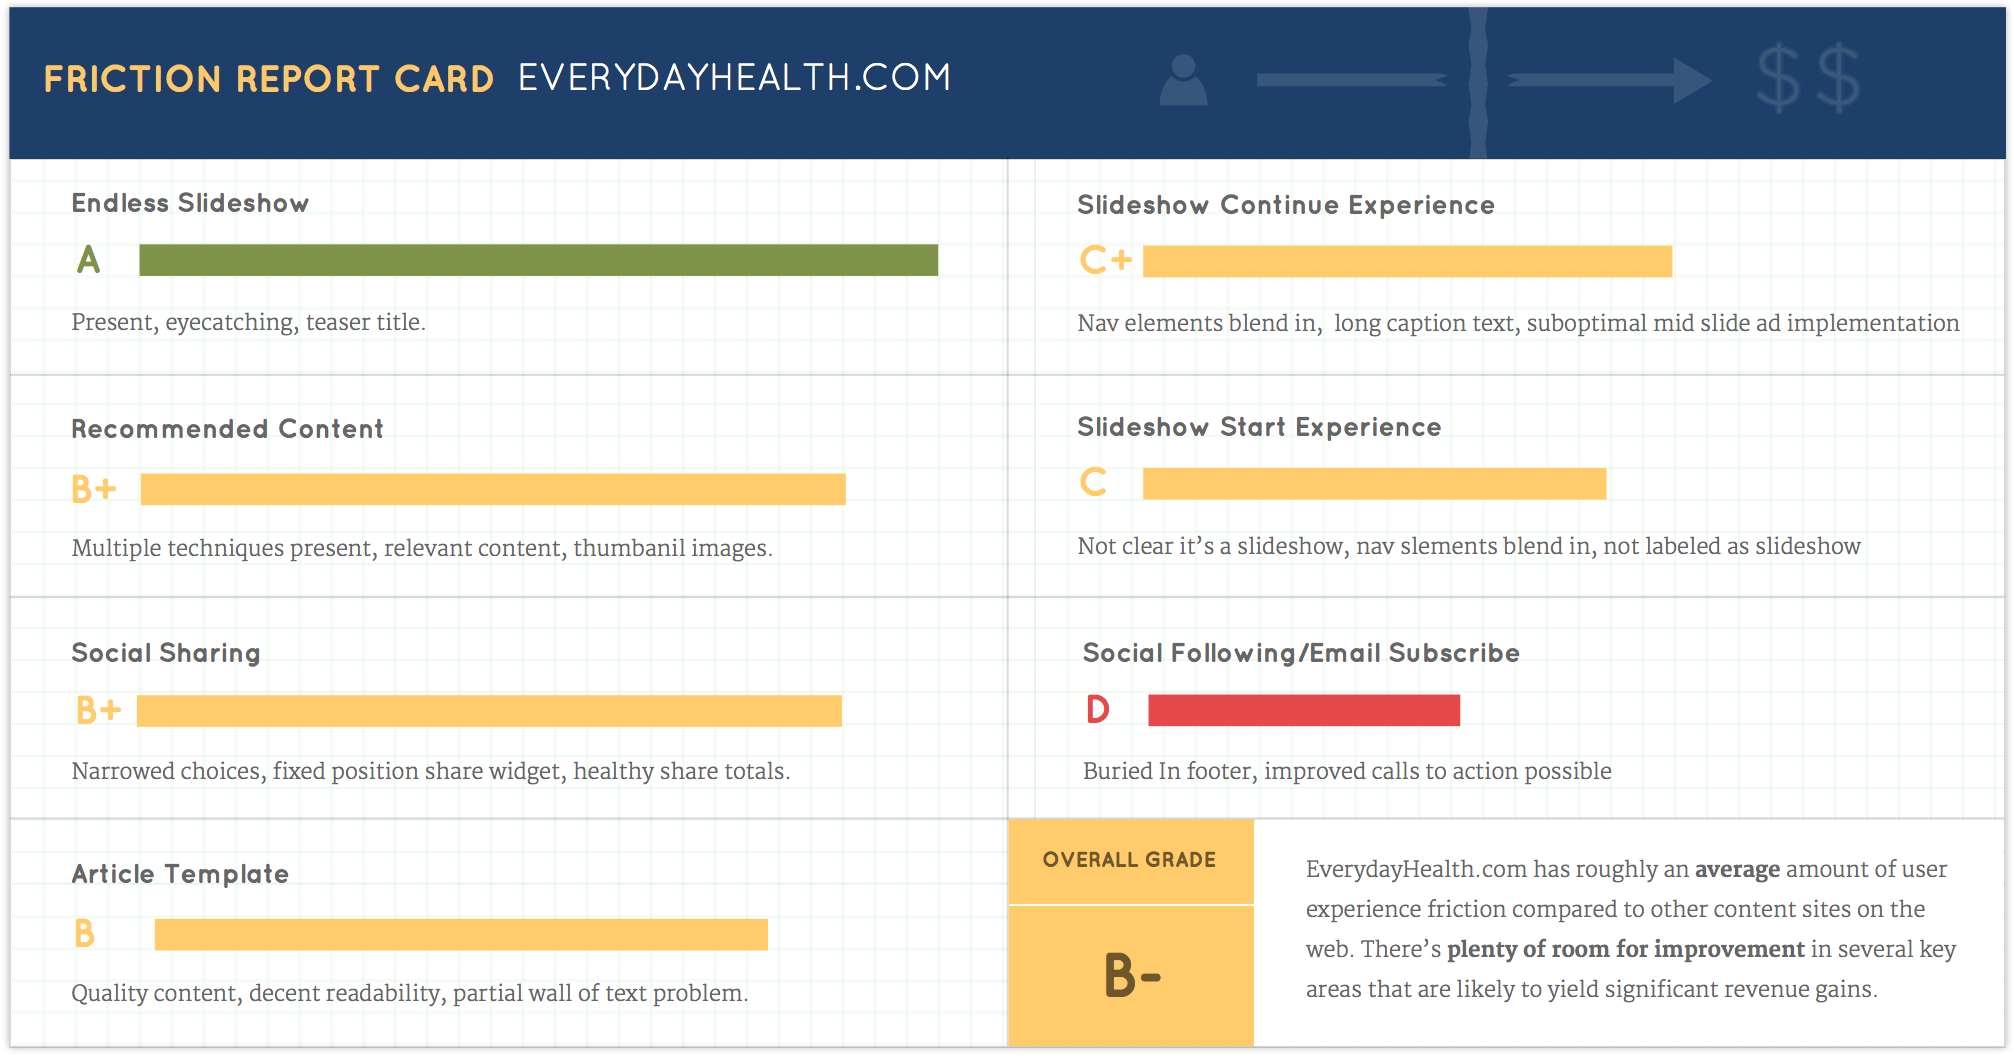This screenshot has width=2014, height=1056.
Task: Click the Slideshow Start Experience grade bar
Action: [1374, 483]
